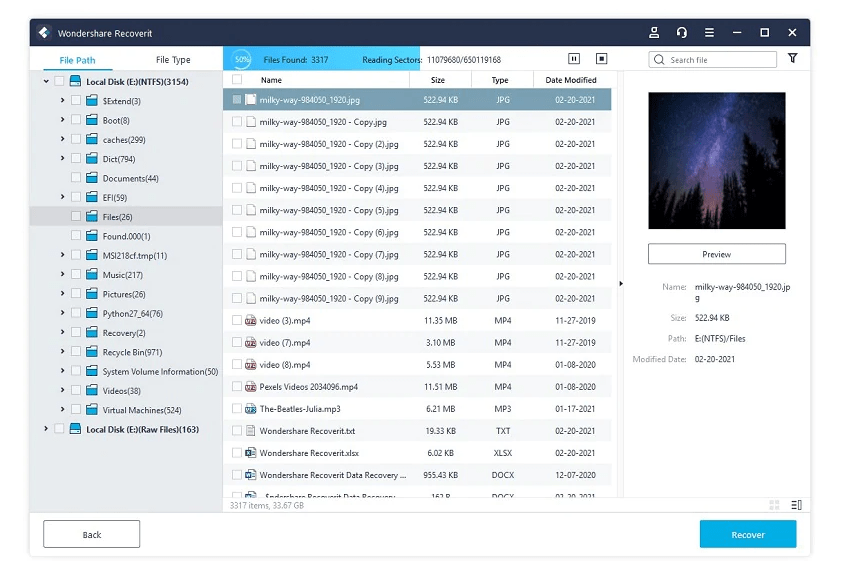The image size is (853, 576).
Task: Expand the Local Disk (E:)(Raw Files) node
Action: (46, 429)
